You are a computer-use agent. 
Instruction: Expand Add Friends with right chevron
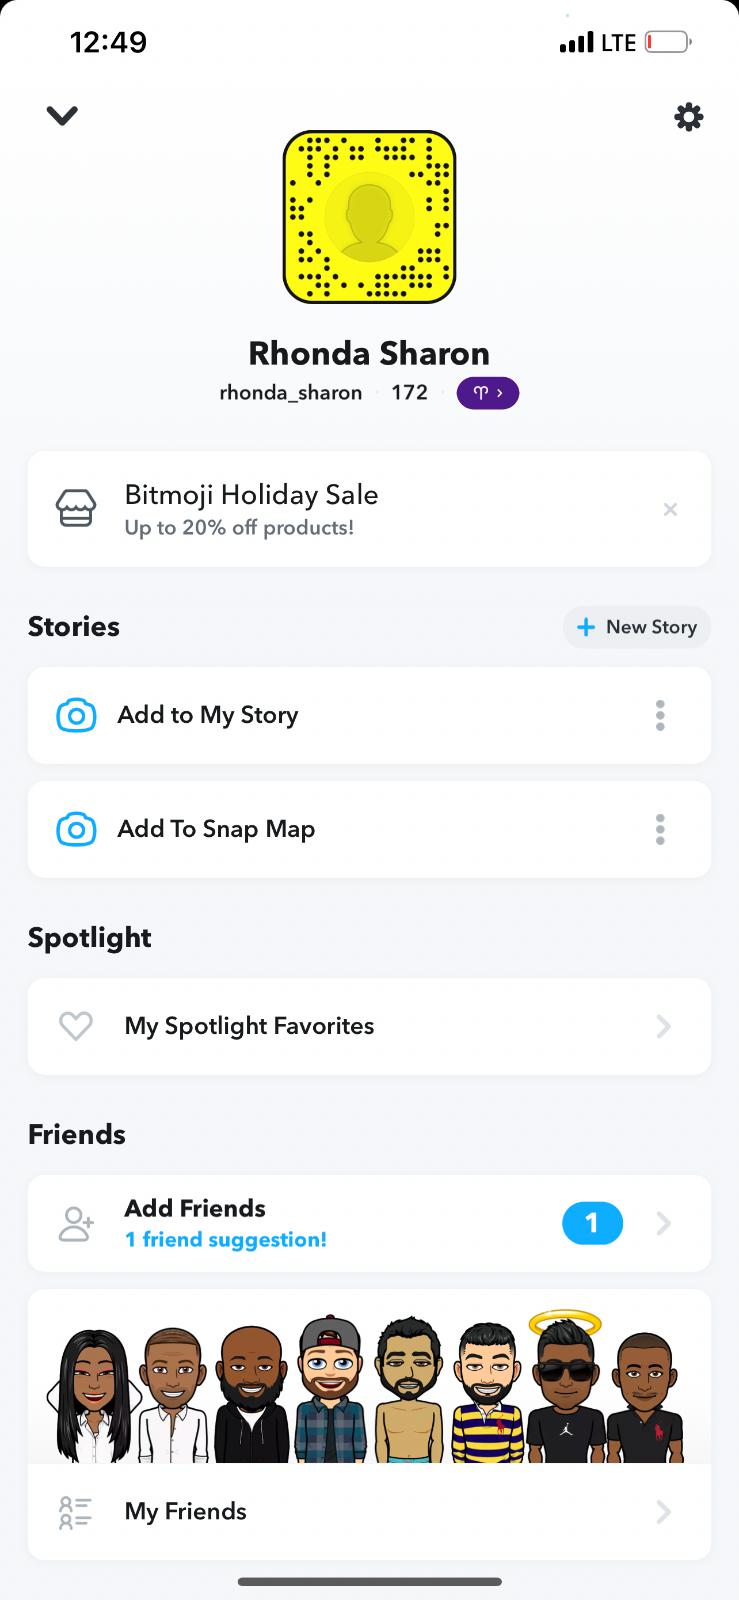[663, 1224]
